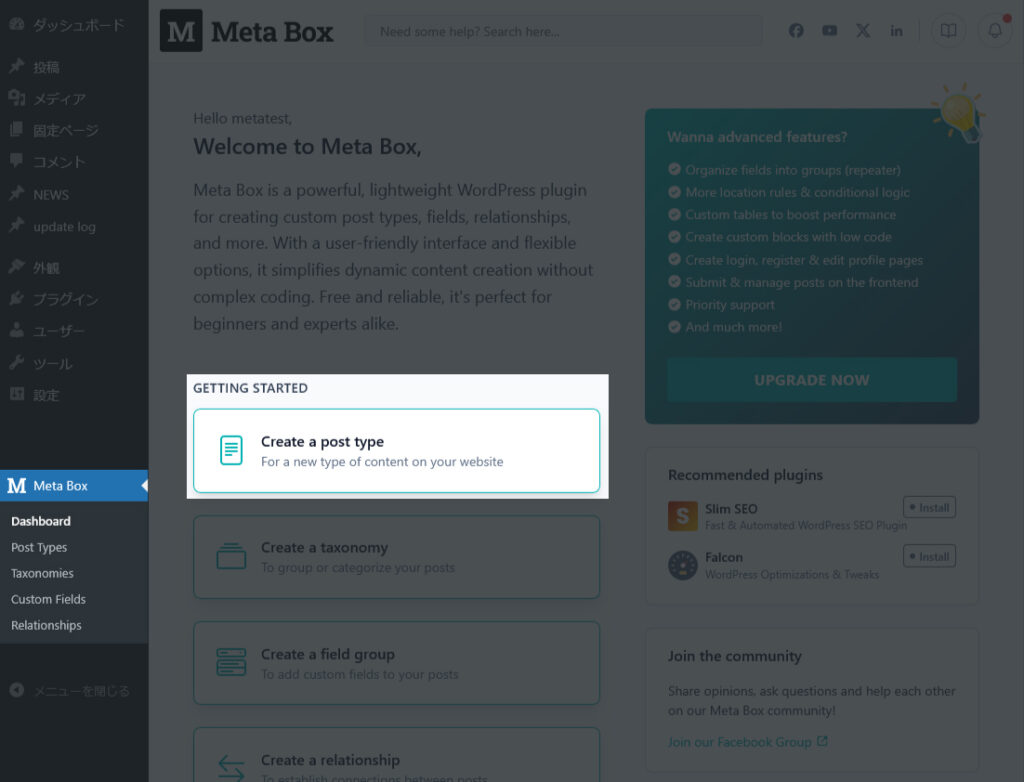Open Taxonomies in the sidebar submenu
The width and height of the screenshot is (1024, 782).
(42, 573)
